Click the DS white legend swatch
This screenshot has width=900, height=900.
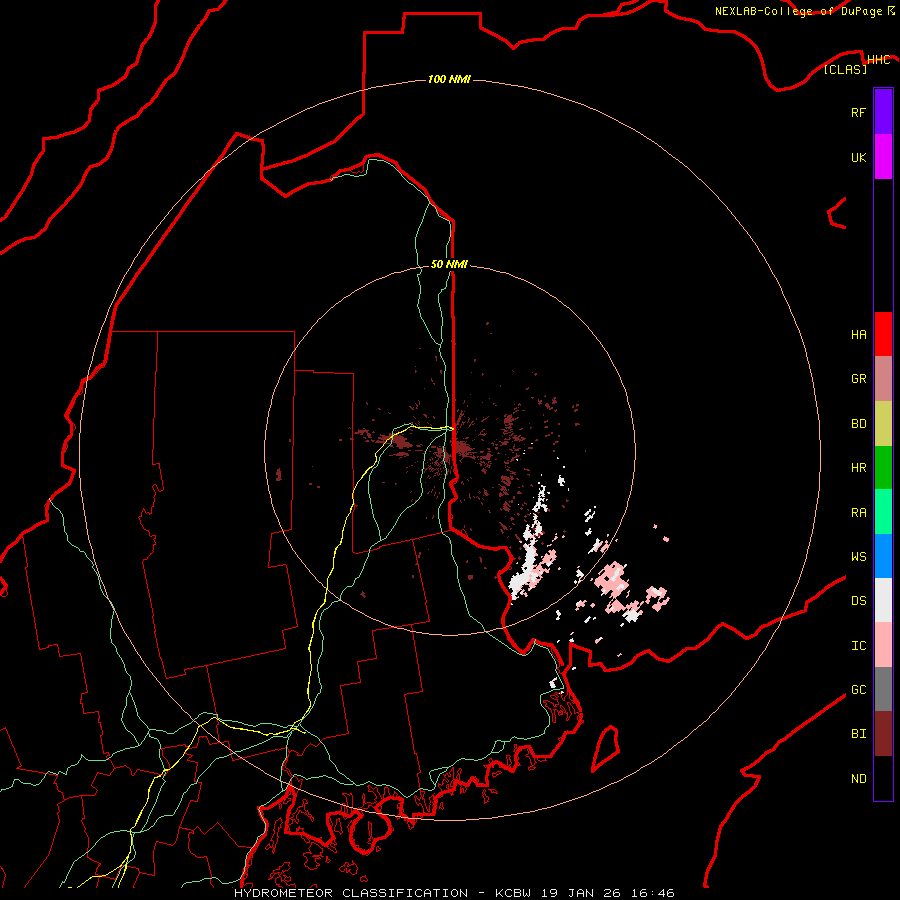click(x=883, y=600)
